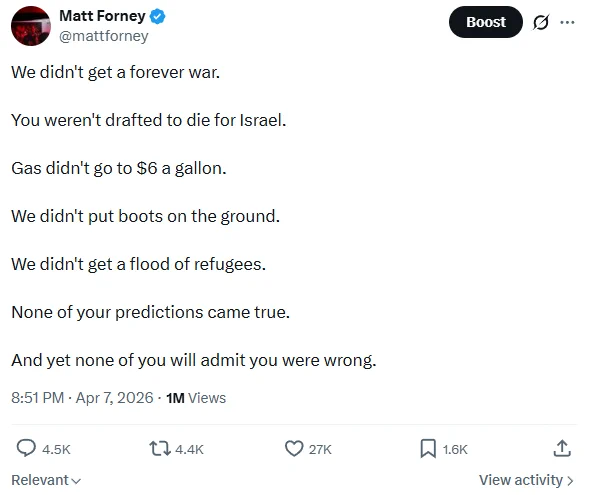Open Matt Forney's profile picture
Viewport: 589px width, 495px height.
tap(31, 26)
